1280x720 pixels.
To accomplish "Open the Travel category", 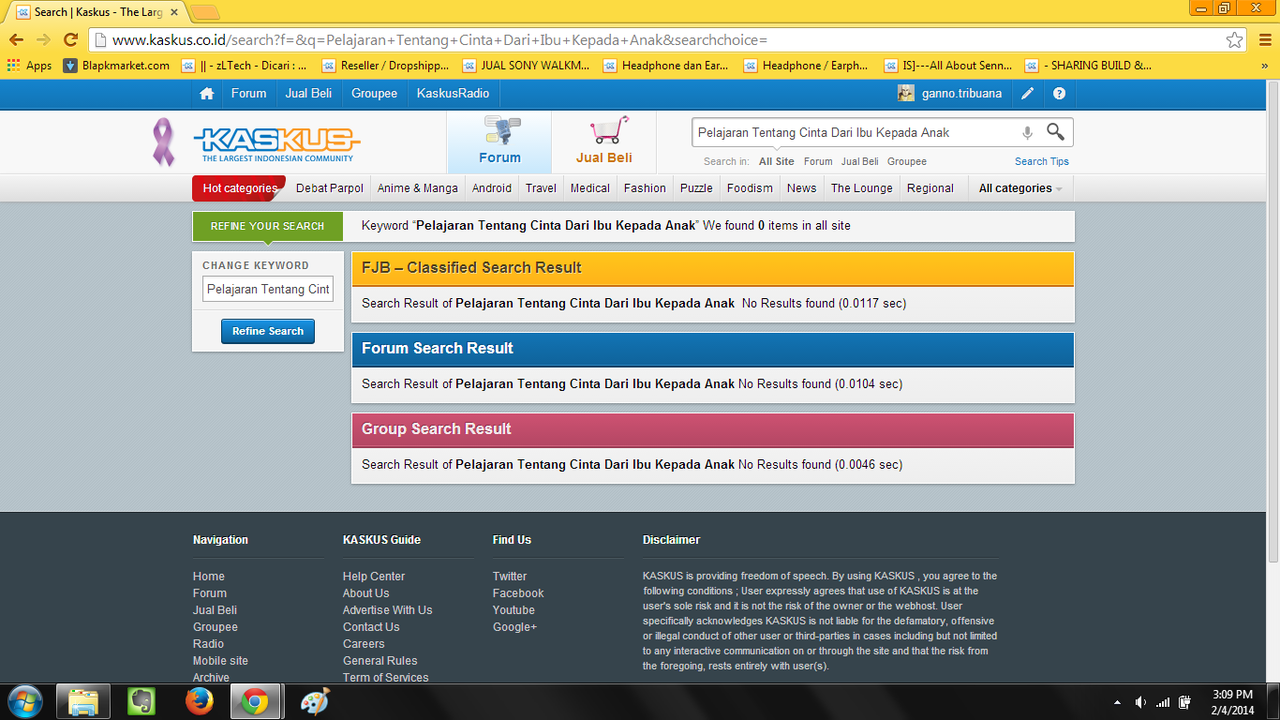I will (x=541, y=188).
